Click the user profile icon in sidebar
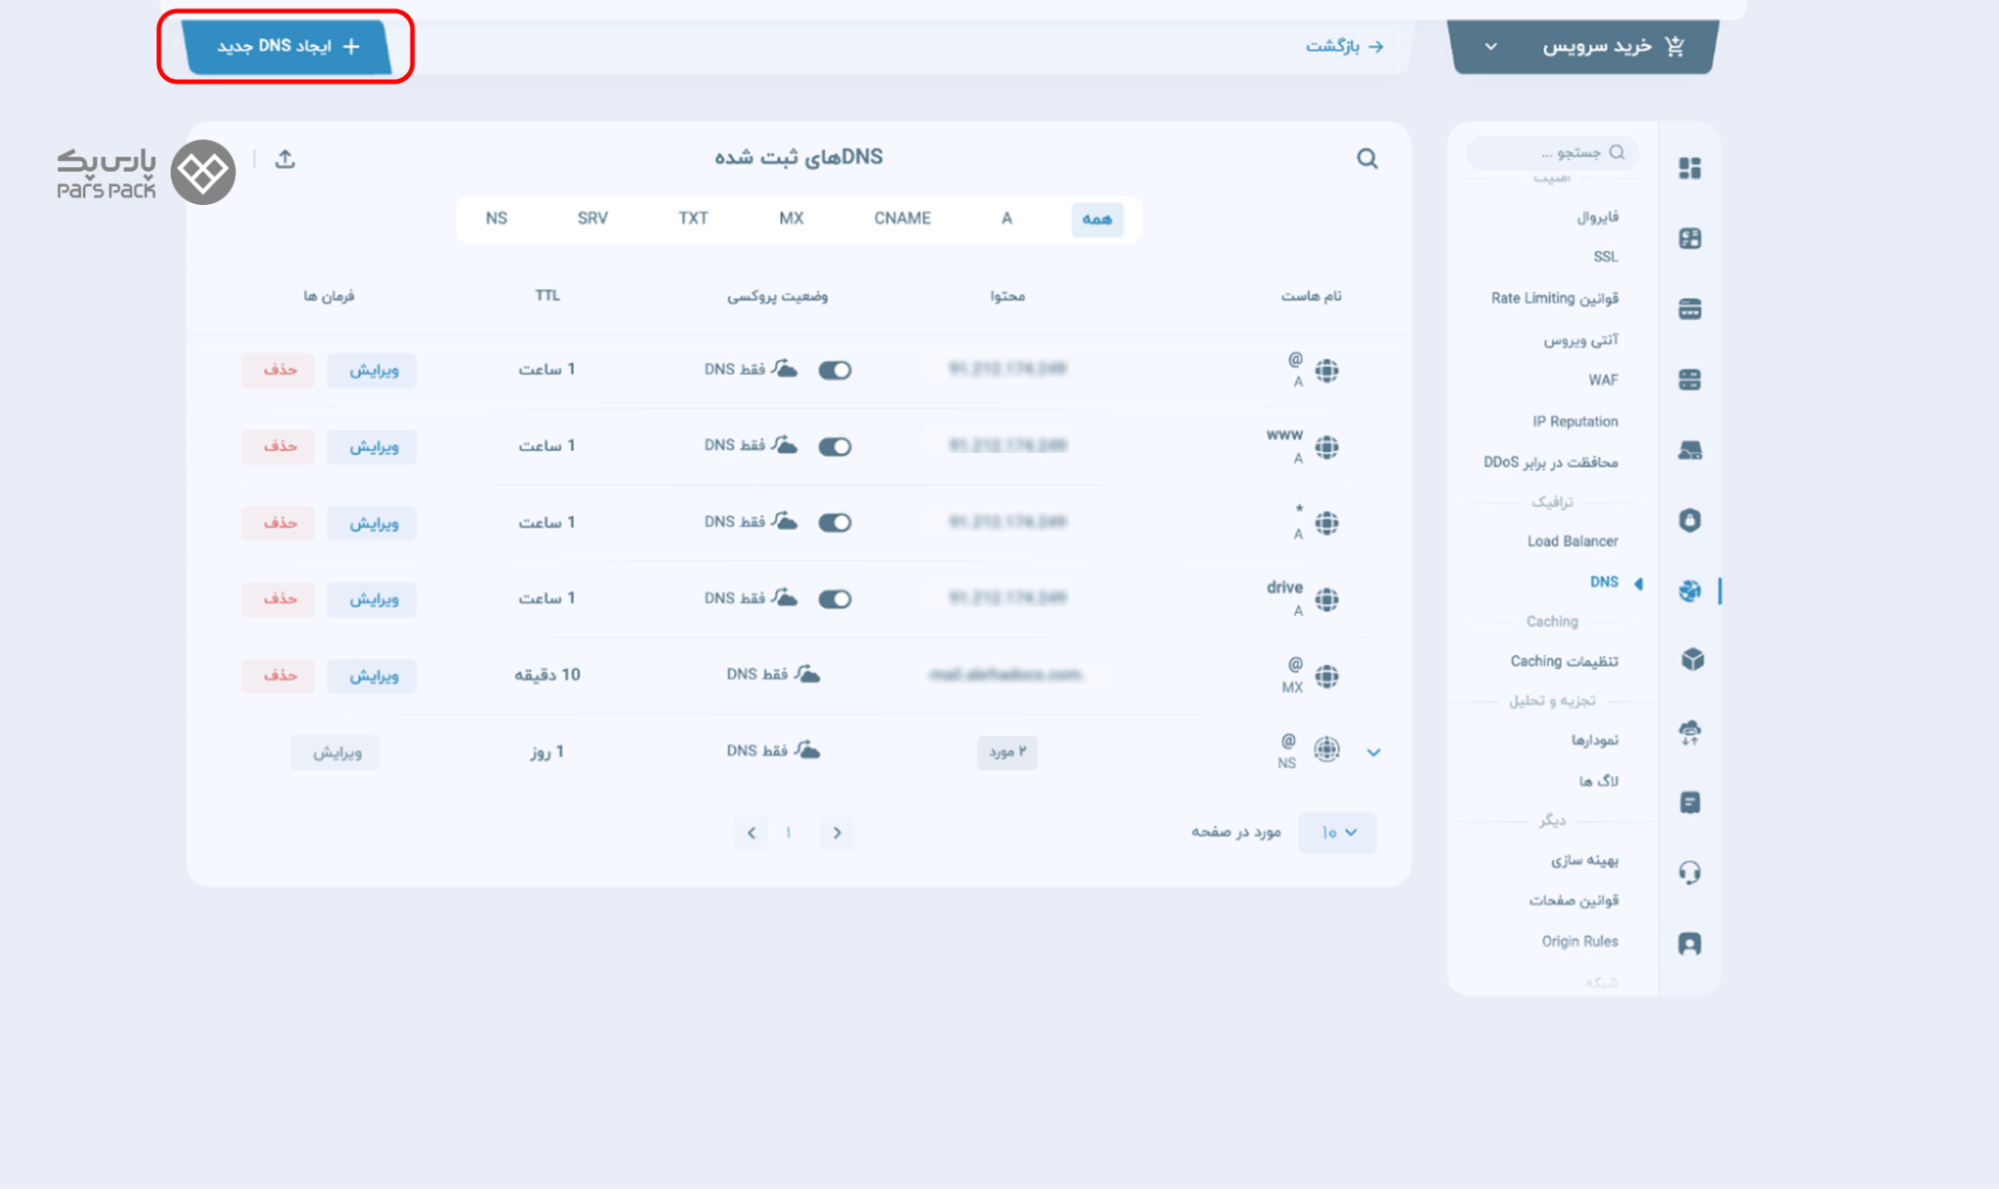Viewport: 1999px width, 1189px height. click(x=1689, y=943)
